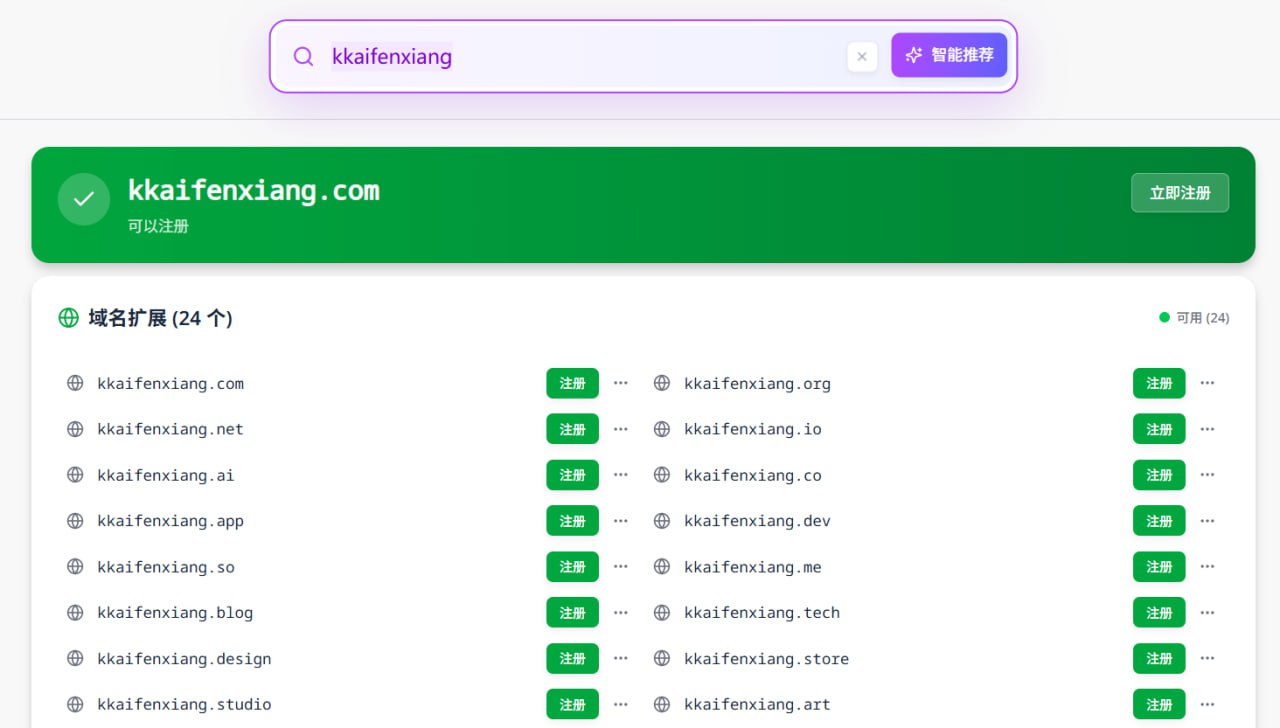Viewport: 1280px width, 728px height.
Task: Click globe icon next to kkaifenxiang.blog
Action: point(75,613)
